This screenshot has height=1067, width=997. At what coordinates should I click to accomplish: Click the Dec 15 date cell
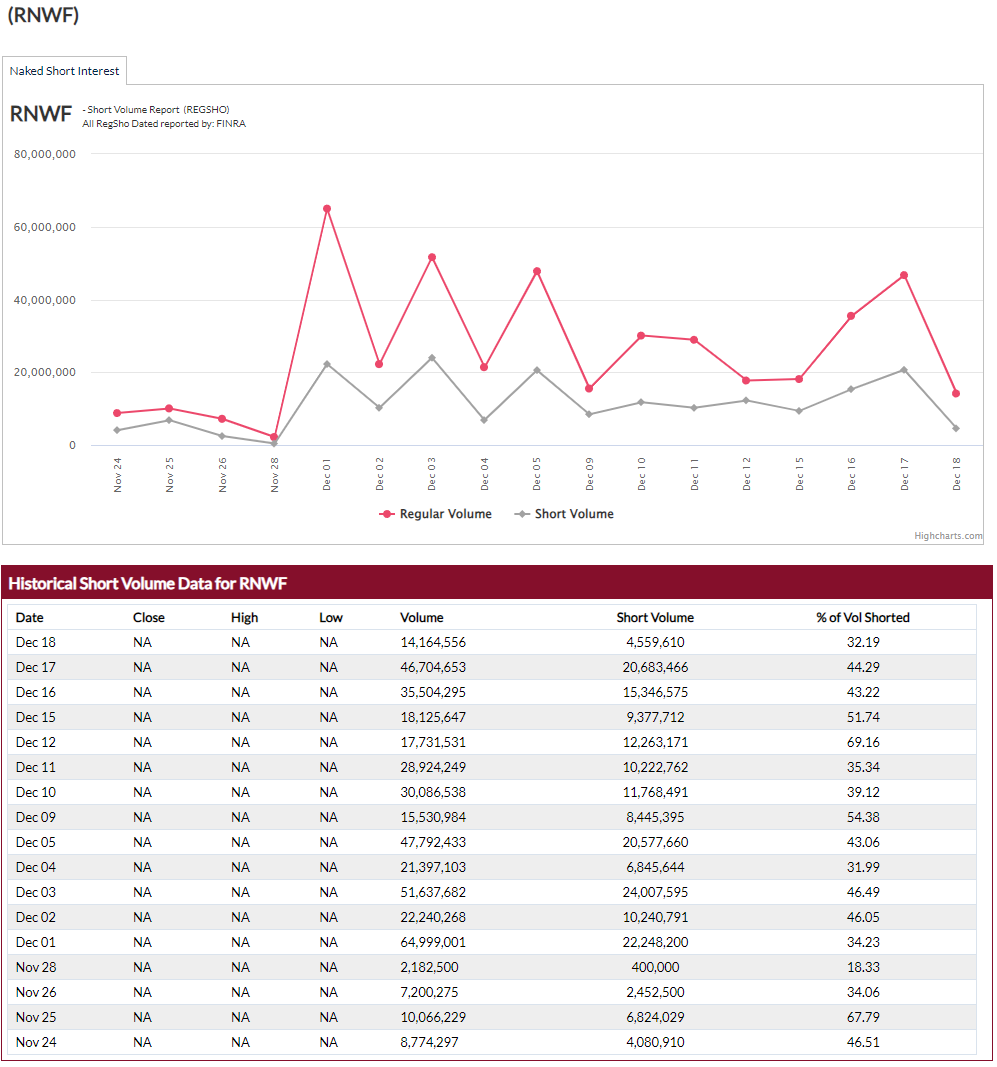pos(35,717)
